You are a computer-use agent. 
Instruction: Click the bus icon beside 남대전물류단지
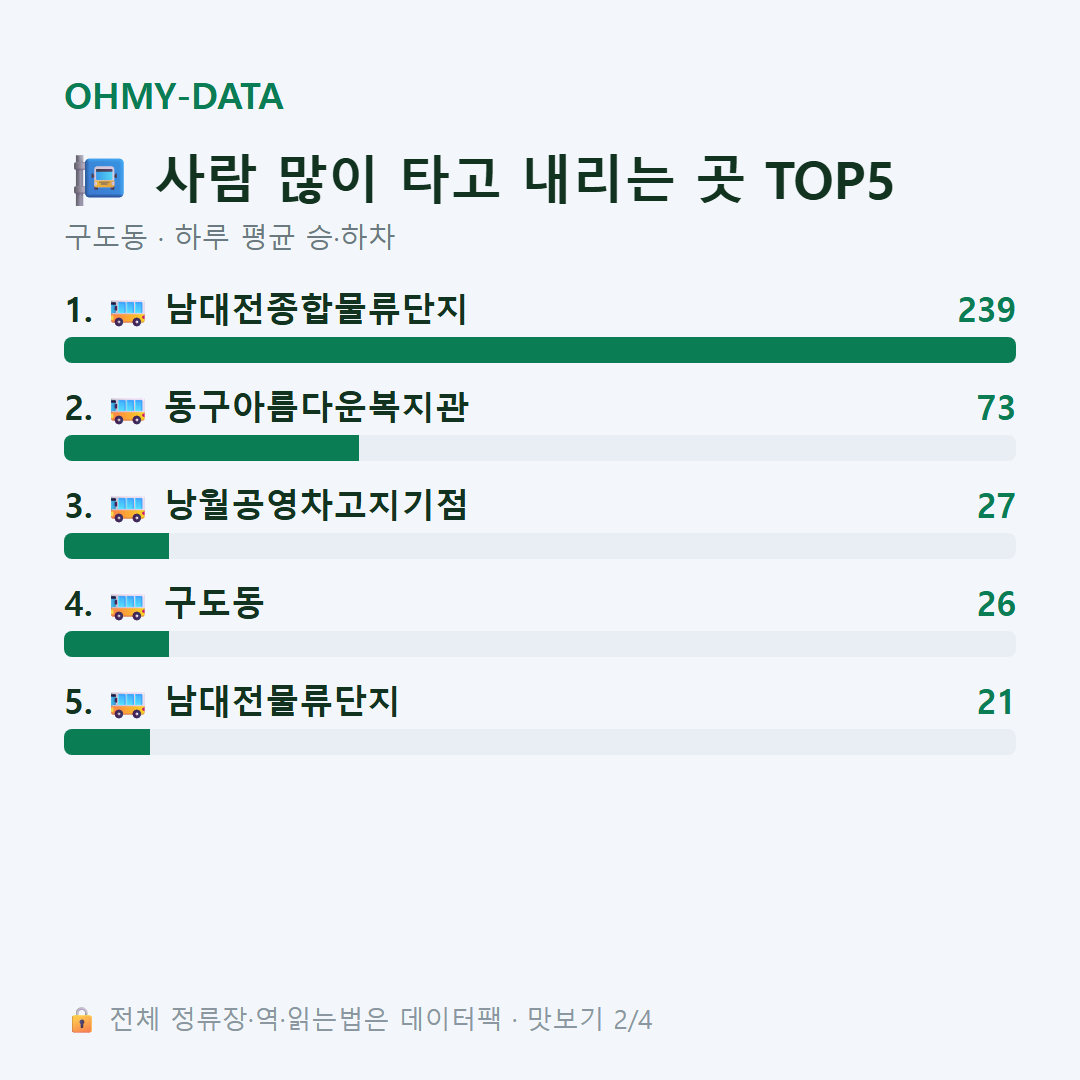point(128,703)
